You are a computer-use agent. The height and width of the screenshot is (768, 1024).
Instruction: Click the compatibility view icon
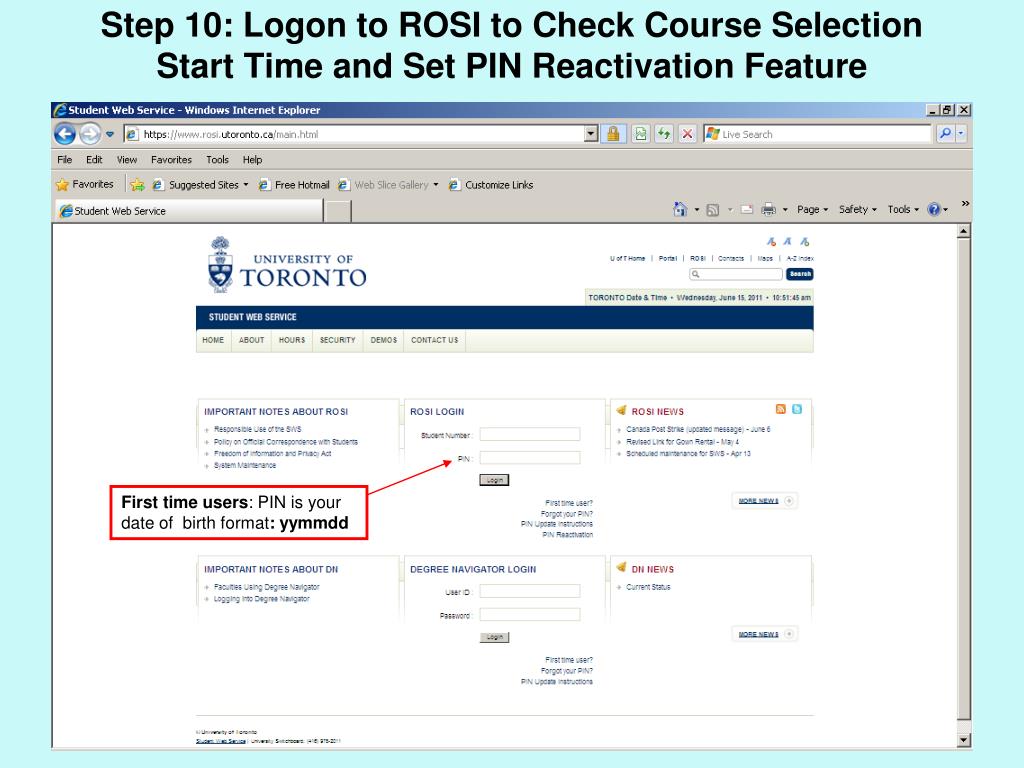[641, 134]
